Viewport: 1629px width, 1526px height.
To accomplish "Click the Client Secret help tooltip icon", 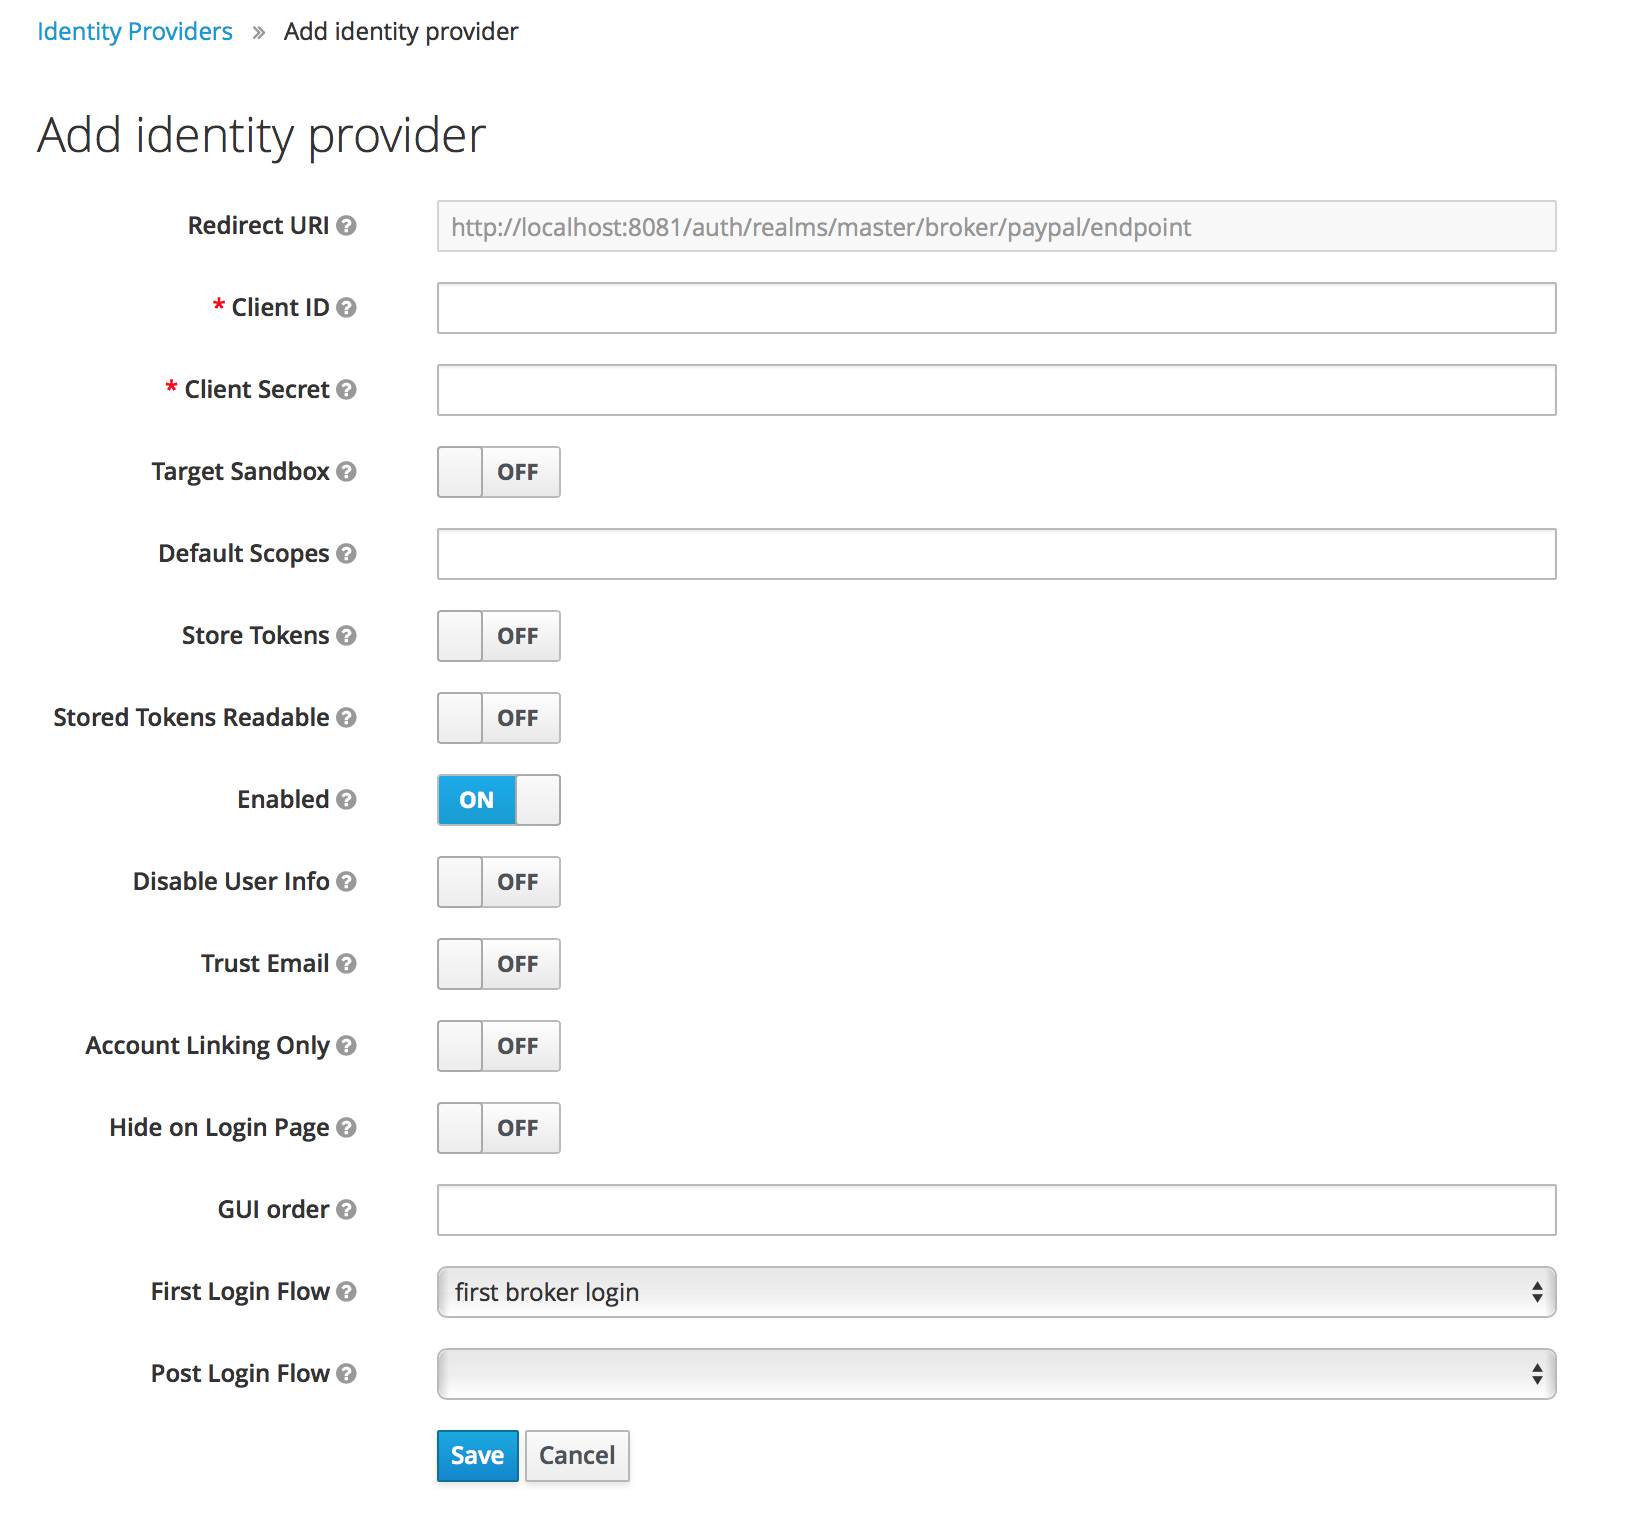I will coord(346,390).
